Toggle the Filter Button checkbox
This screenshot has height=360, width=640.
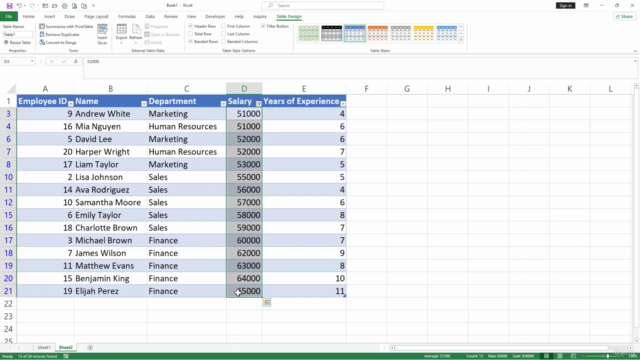click(263, 26)
